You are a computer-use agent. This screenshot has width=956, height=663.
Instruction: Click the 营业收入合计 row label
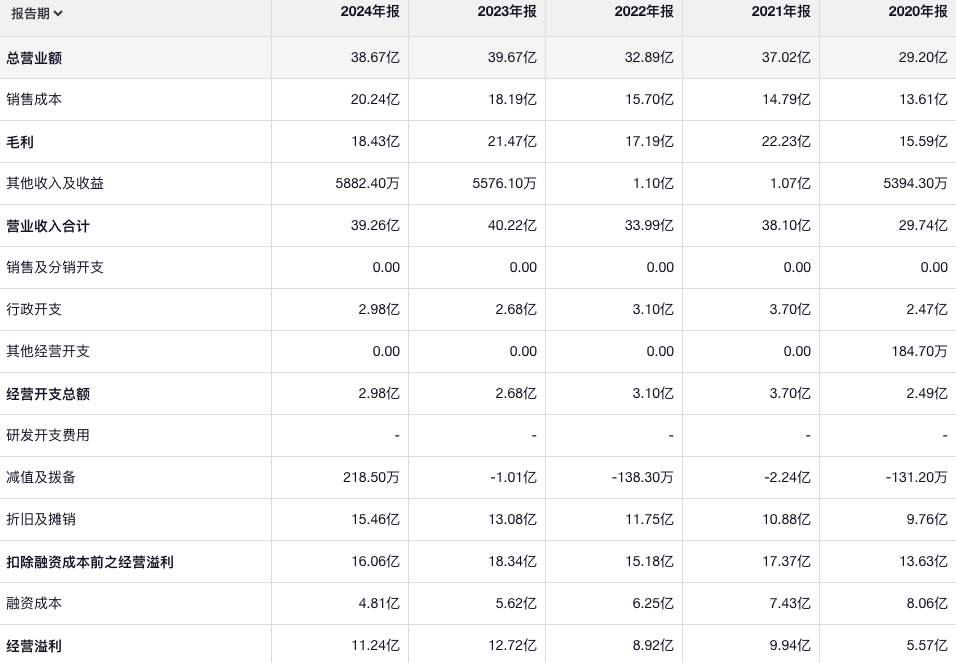pyautogui.click(x=48, y=226)
